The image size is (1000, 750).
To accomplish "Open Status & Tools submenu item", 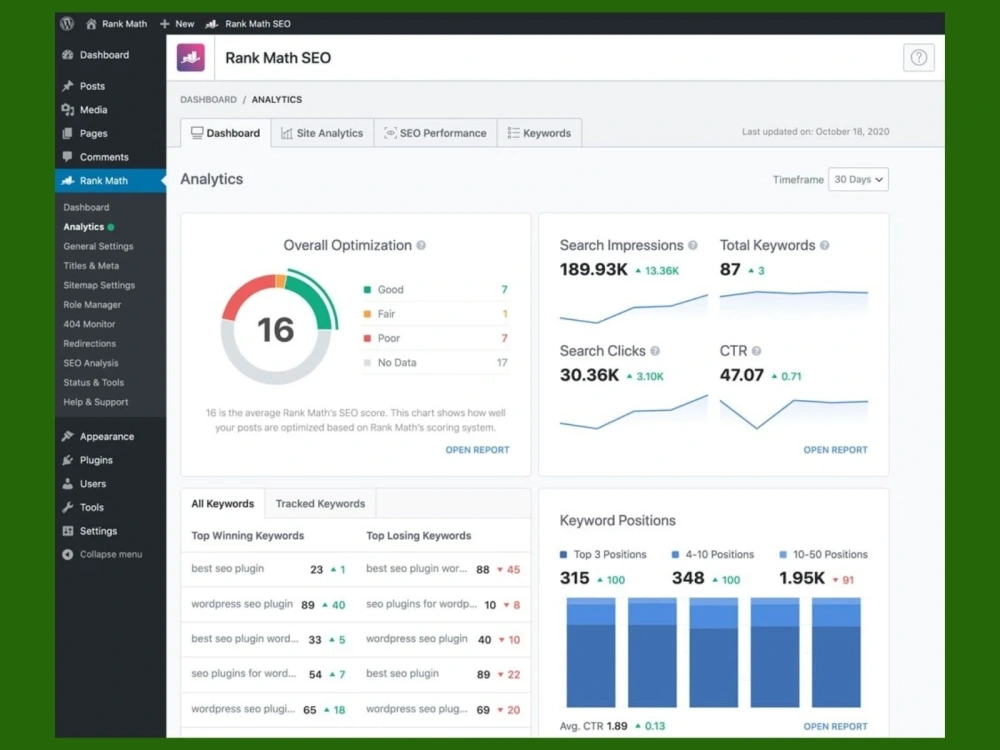I will coord(94,383).
